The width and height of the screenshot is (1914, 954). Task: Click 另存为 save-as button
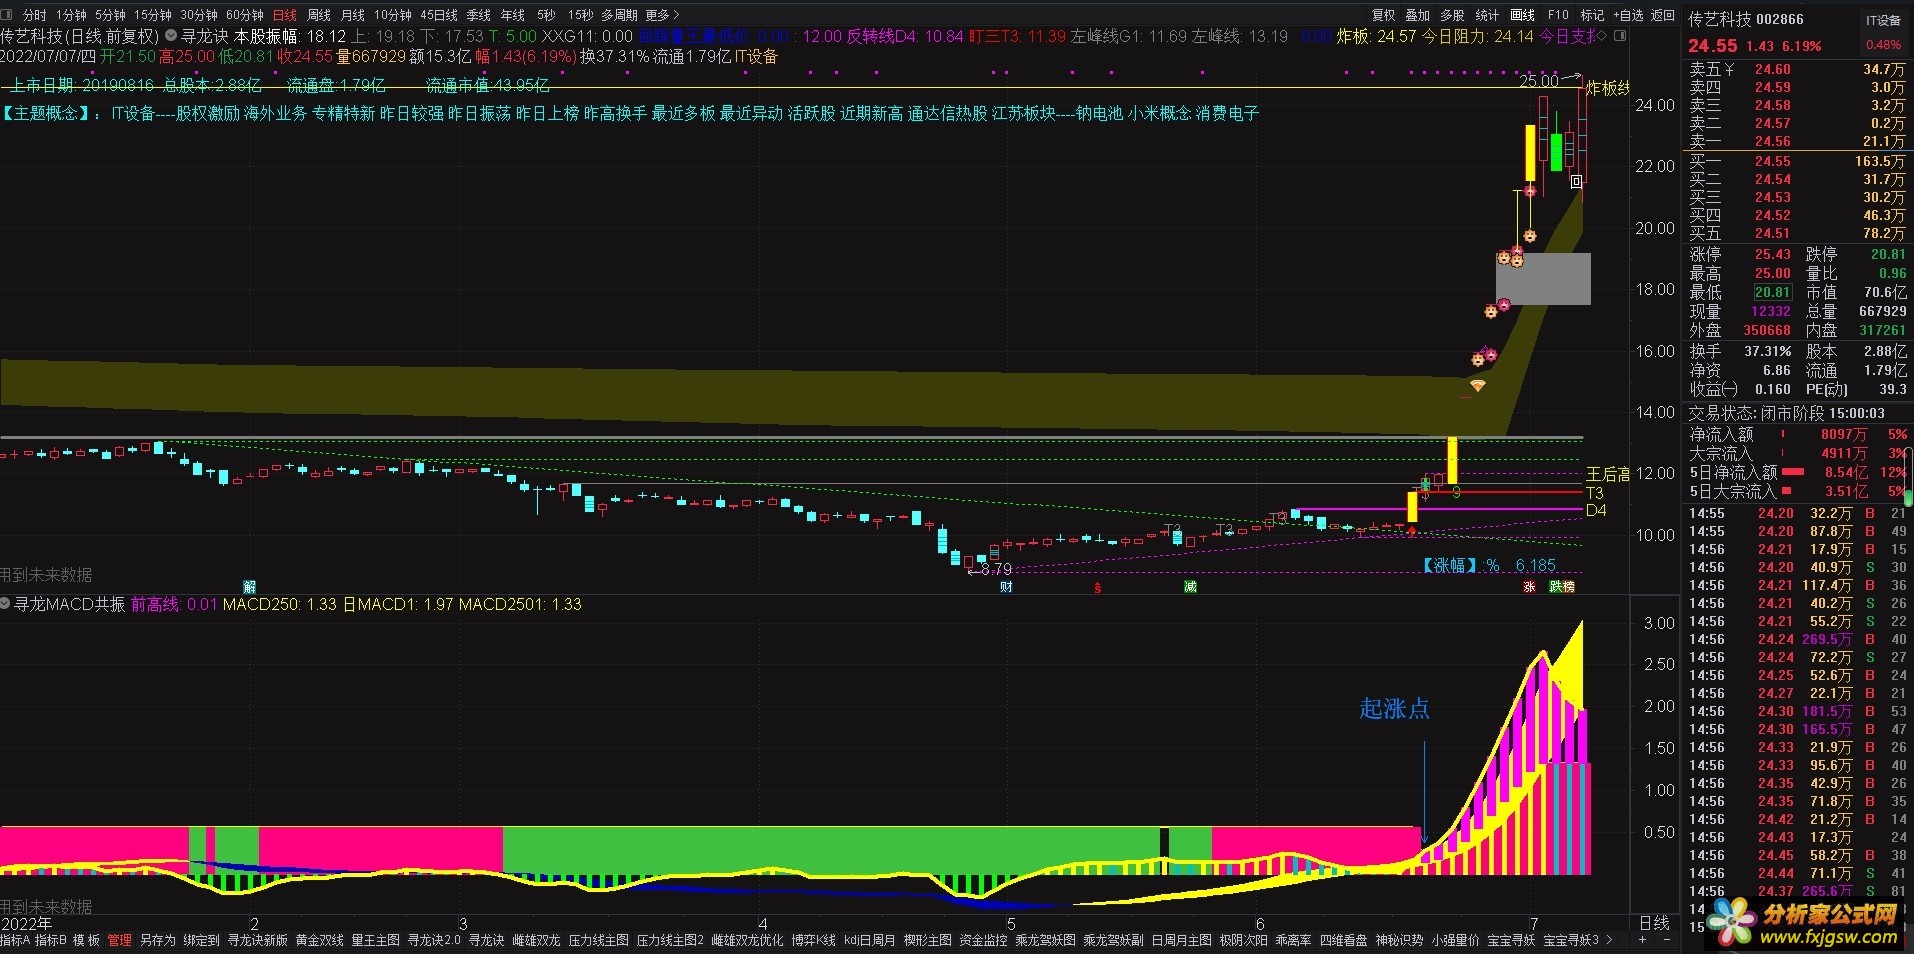point(158,940)
